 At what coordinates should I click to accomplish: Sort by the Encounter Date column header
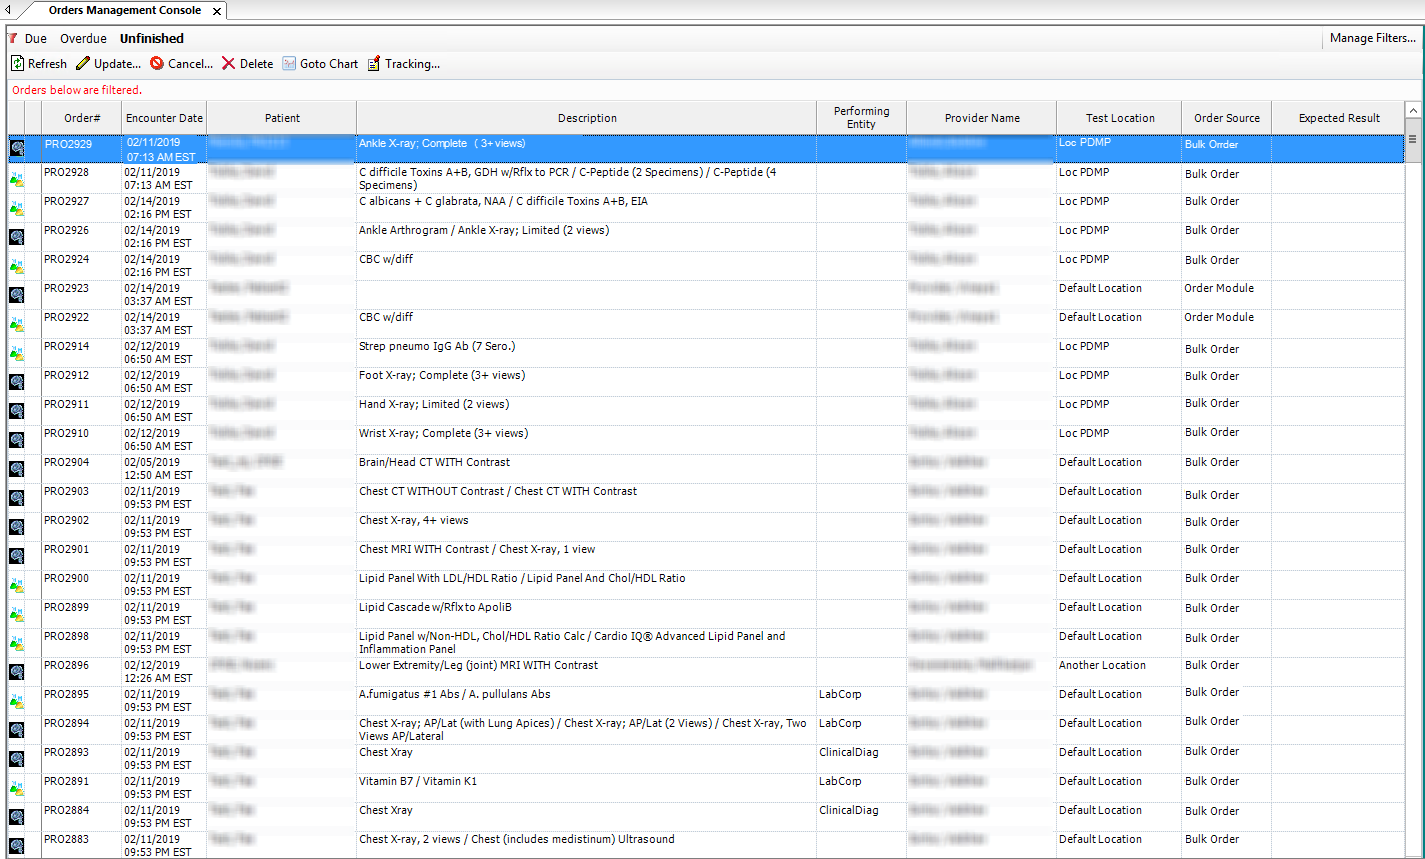164,118
